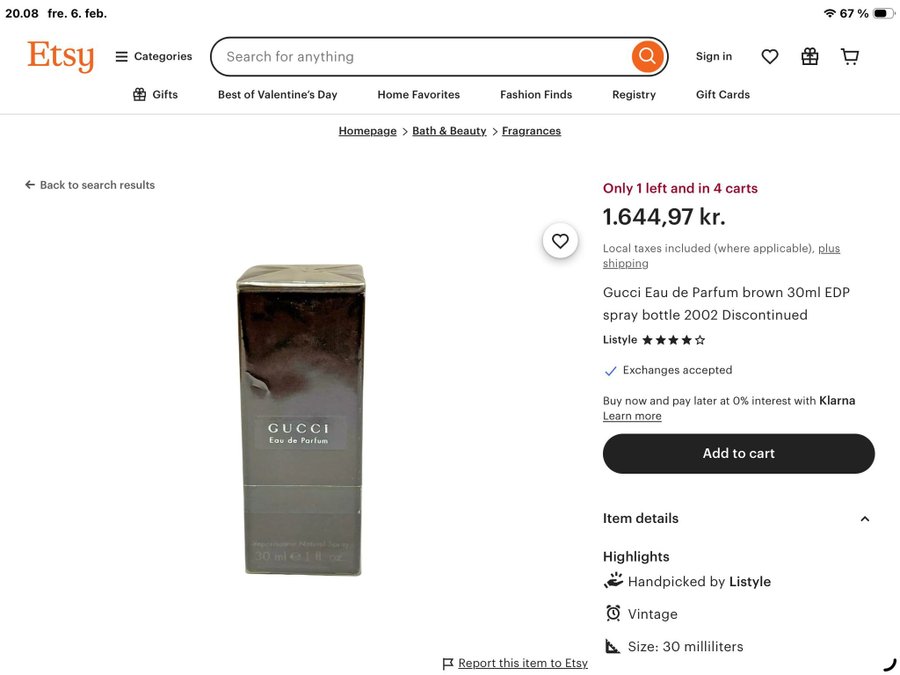Open favorites via header heart icon
This screenshot has height=675, width=900.
pos(770,57)
